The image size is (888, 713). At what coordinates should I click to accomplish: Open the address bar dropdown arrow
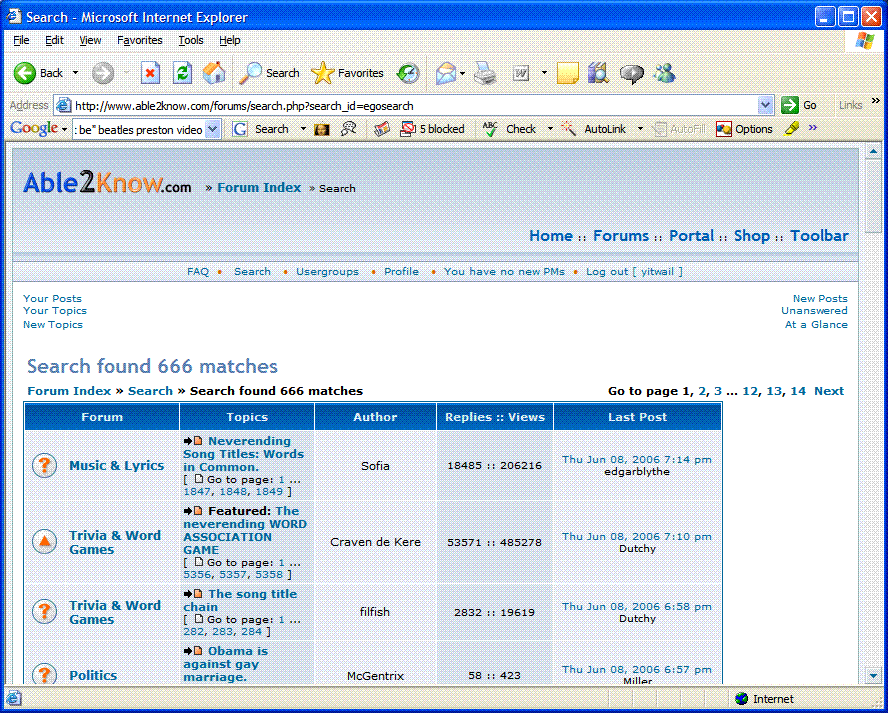765,105
